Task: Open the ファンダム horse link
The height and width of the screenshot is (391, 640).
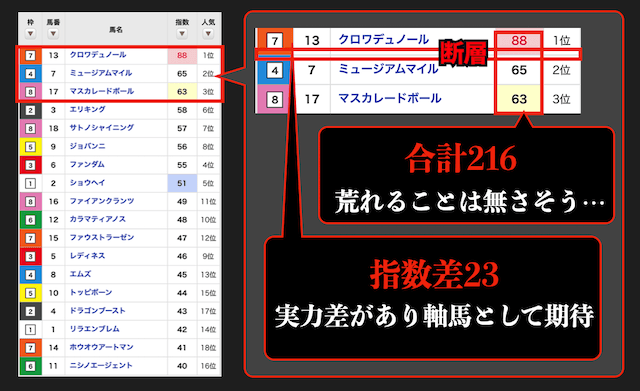Action: pyautogui.click(x=87, y=164)
